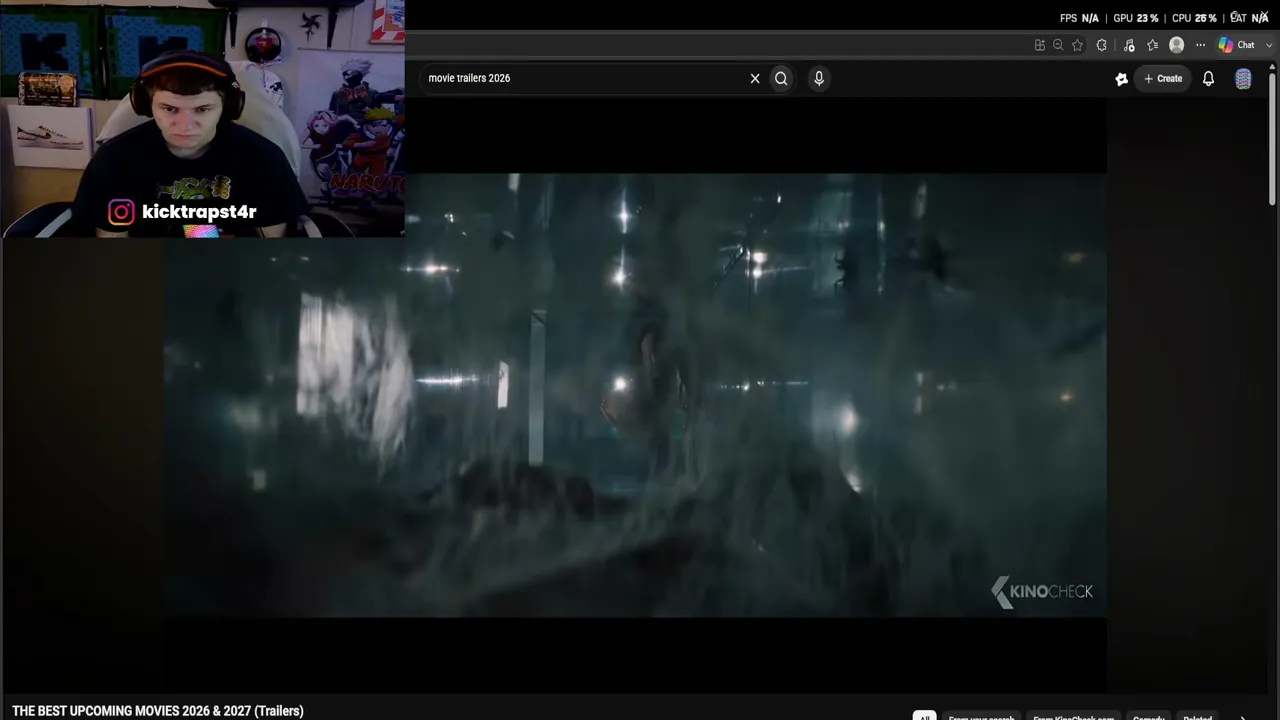This screenshot has height=720, width=1280.
Task: Show more filter chips with right arrow
Action: 1243,717
